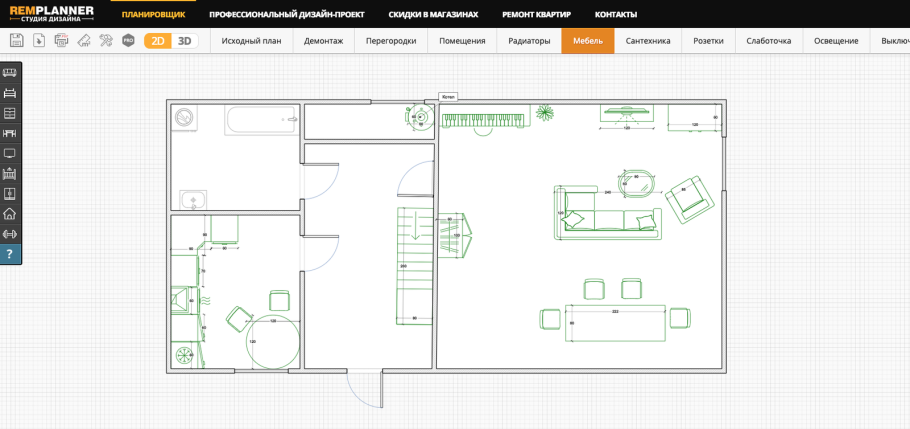Choose the sofa furniture category icon
Screen dimensions: 910x429
pos(10,73)
